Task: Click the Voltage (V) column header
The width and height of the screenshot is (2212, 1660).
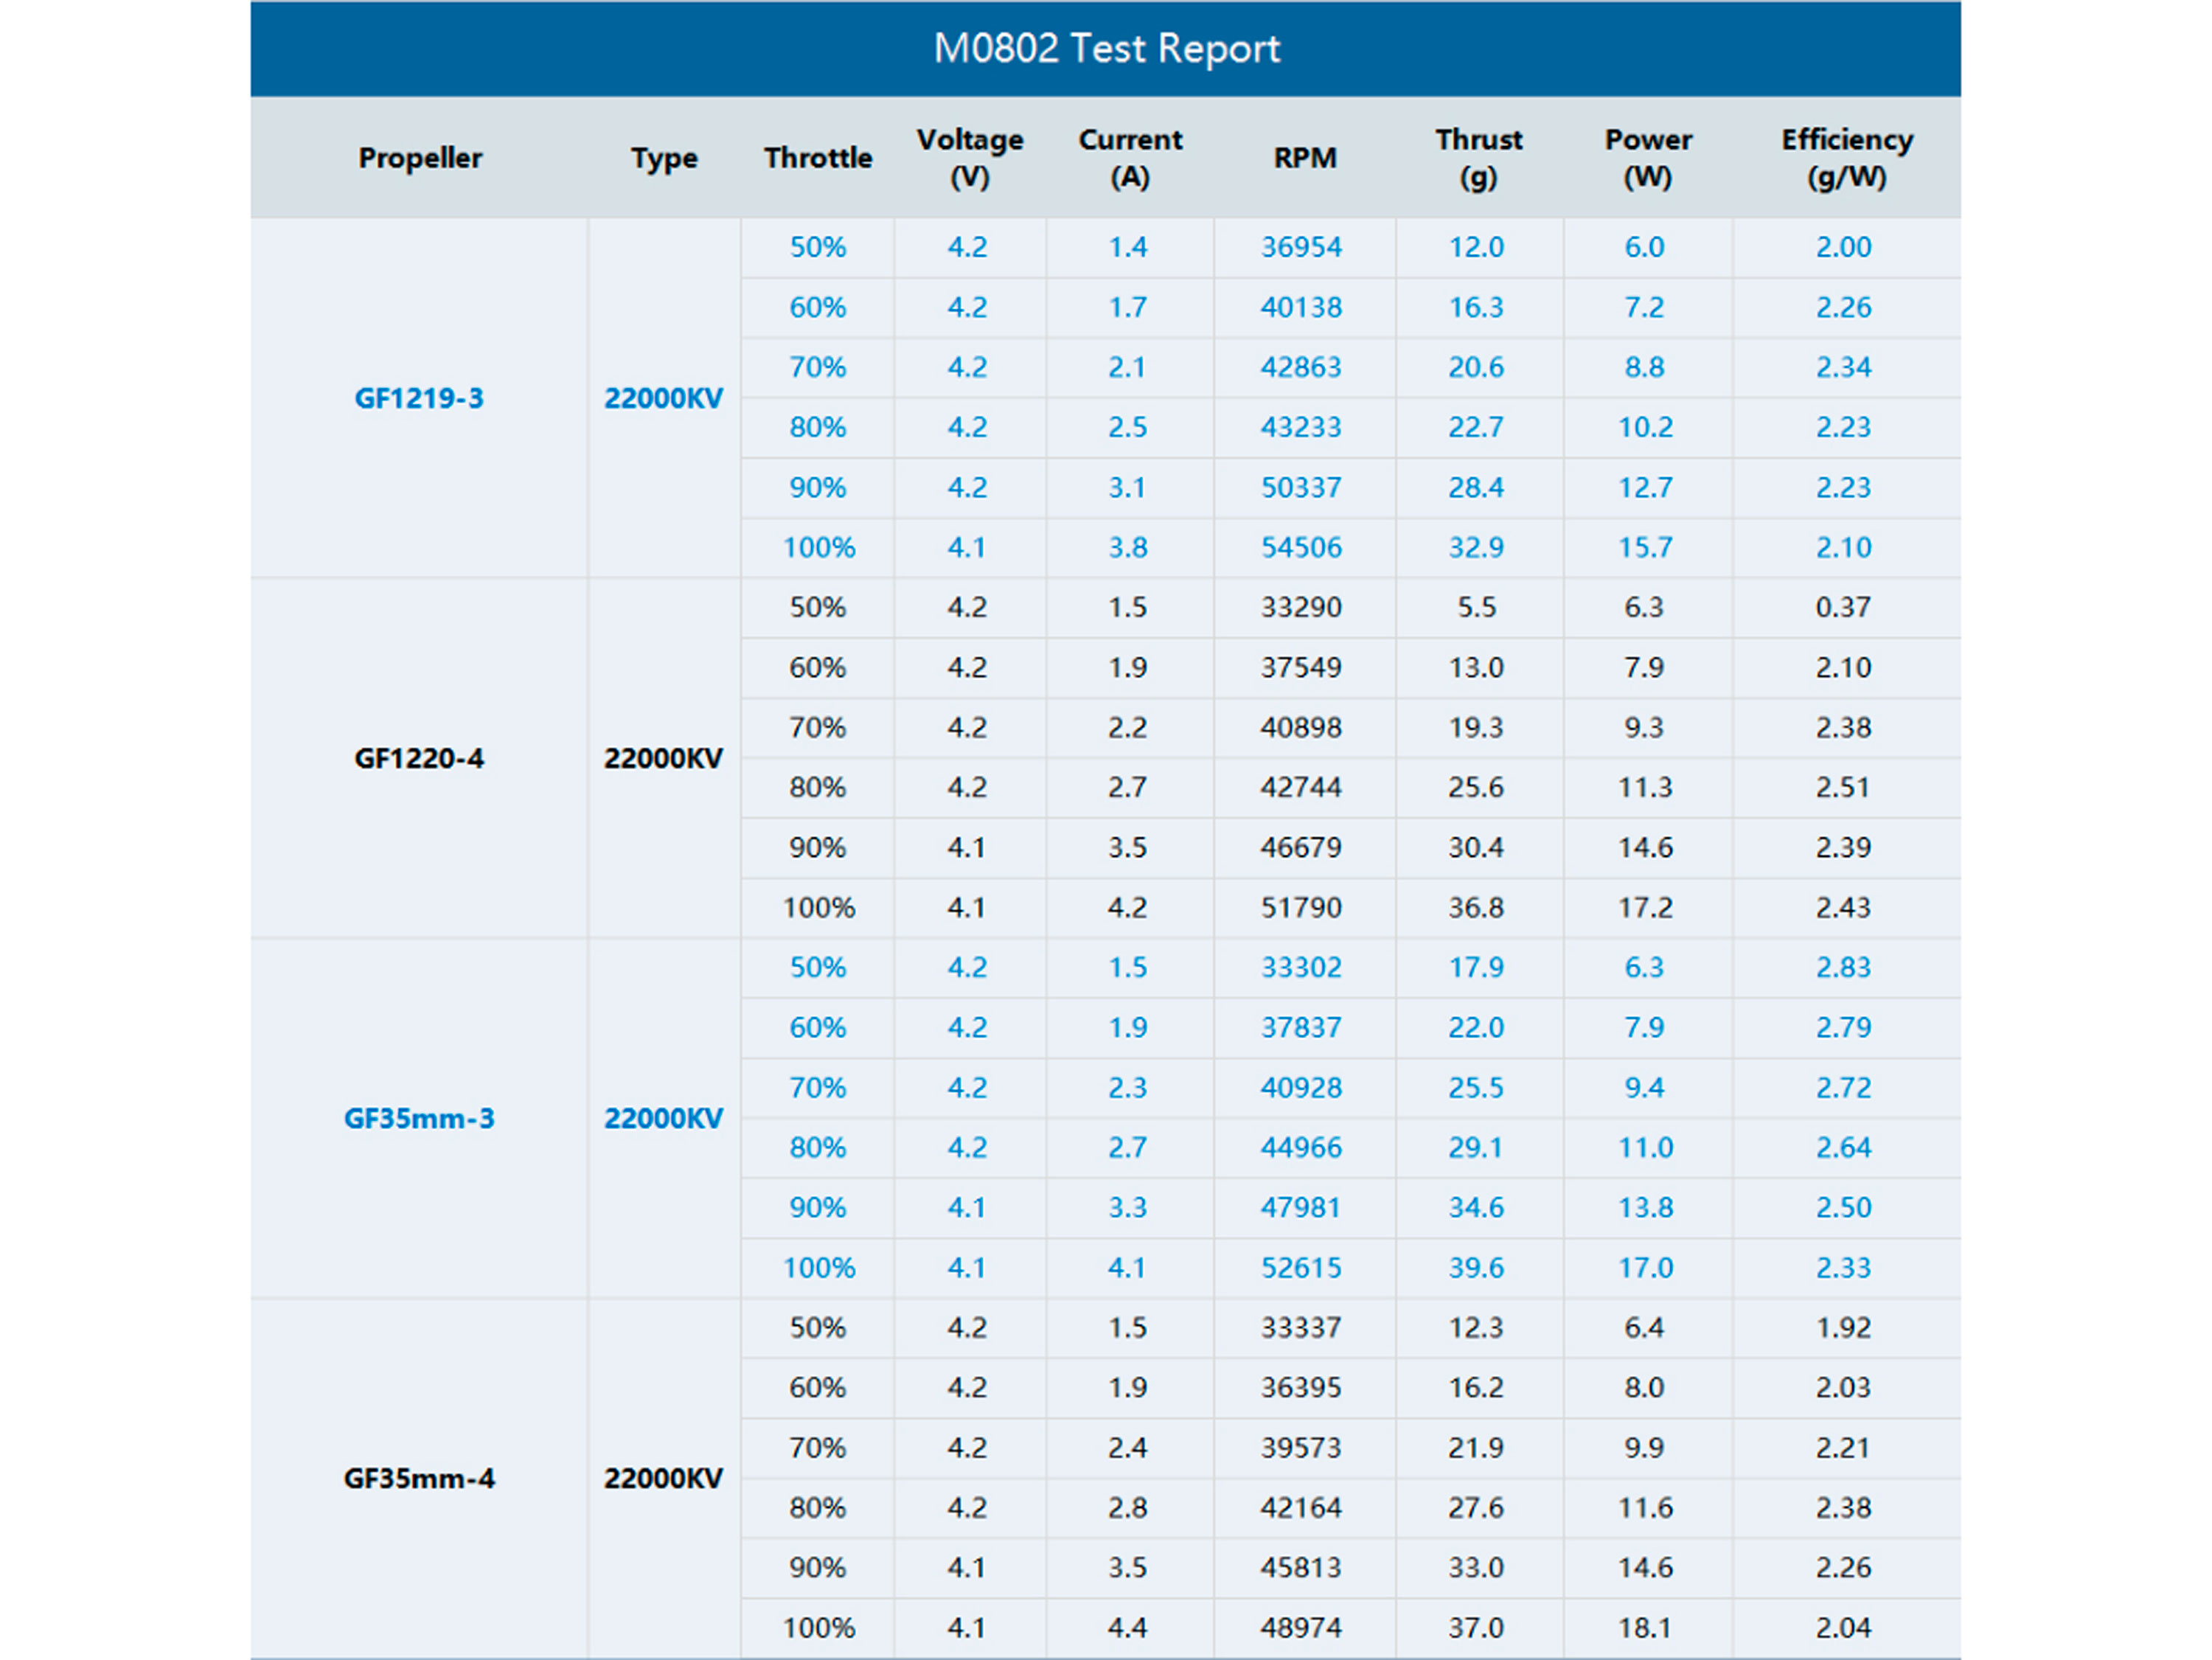Action: pos(970,158)
